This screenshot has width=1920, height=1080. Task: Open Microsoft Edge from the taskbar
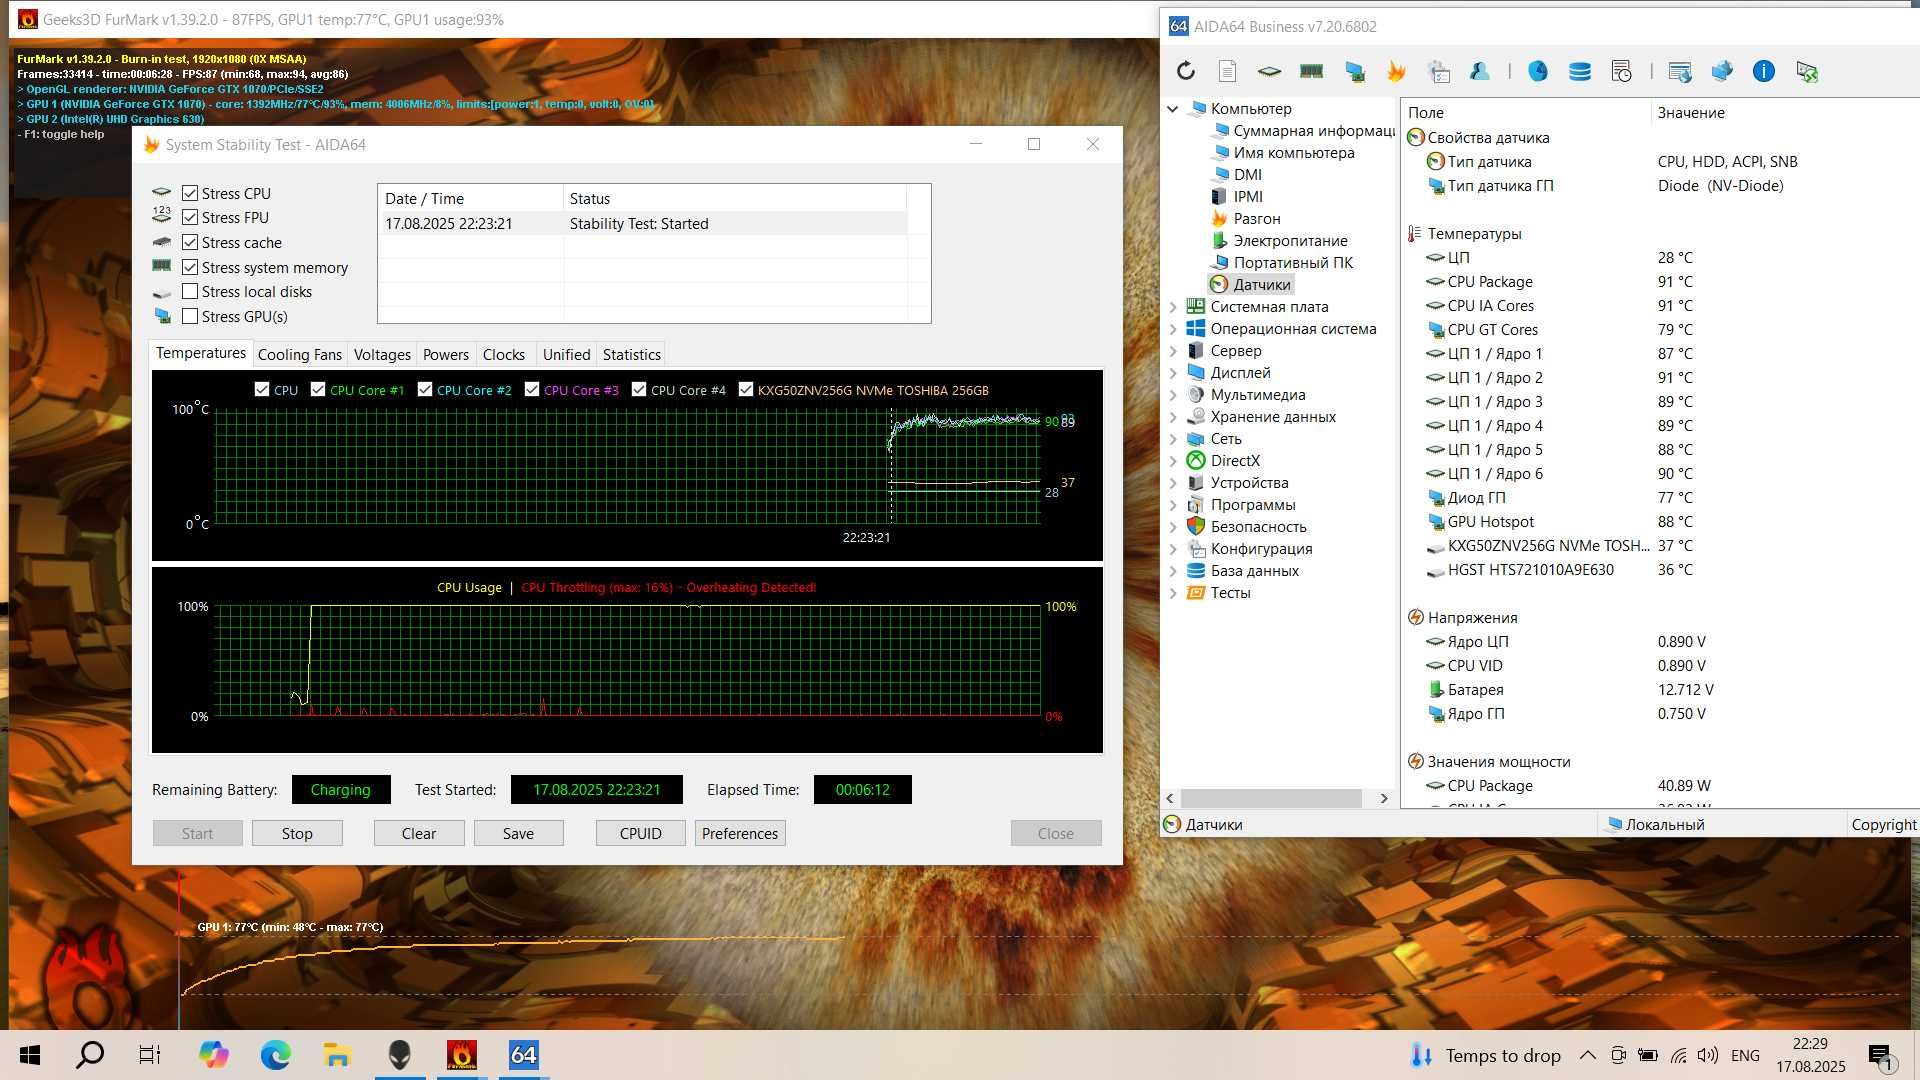276,1055
